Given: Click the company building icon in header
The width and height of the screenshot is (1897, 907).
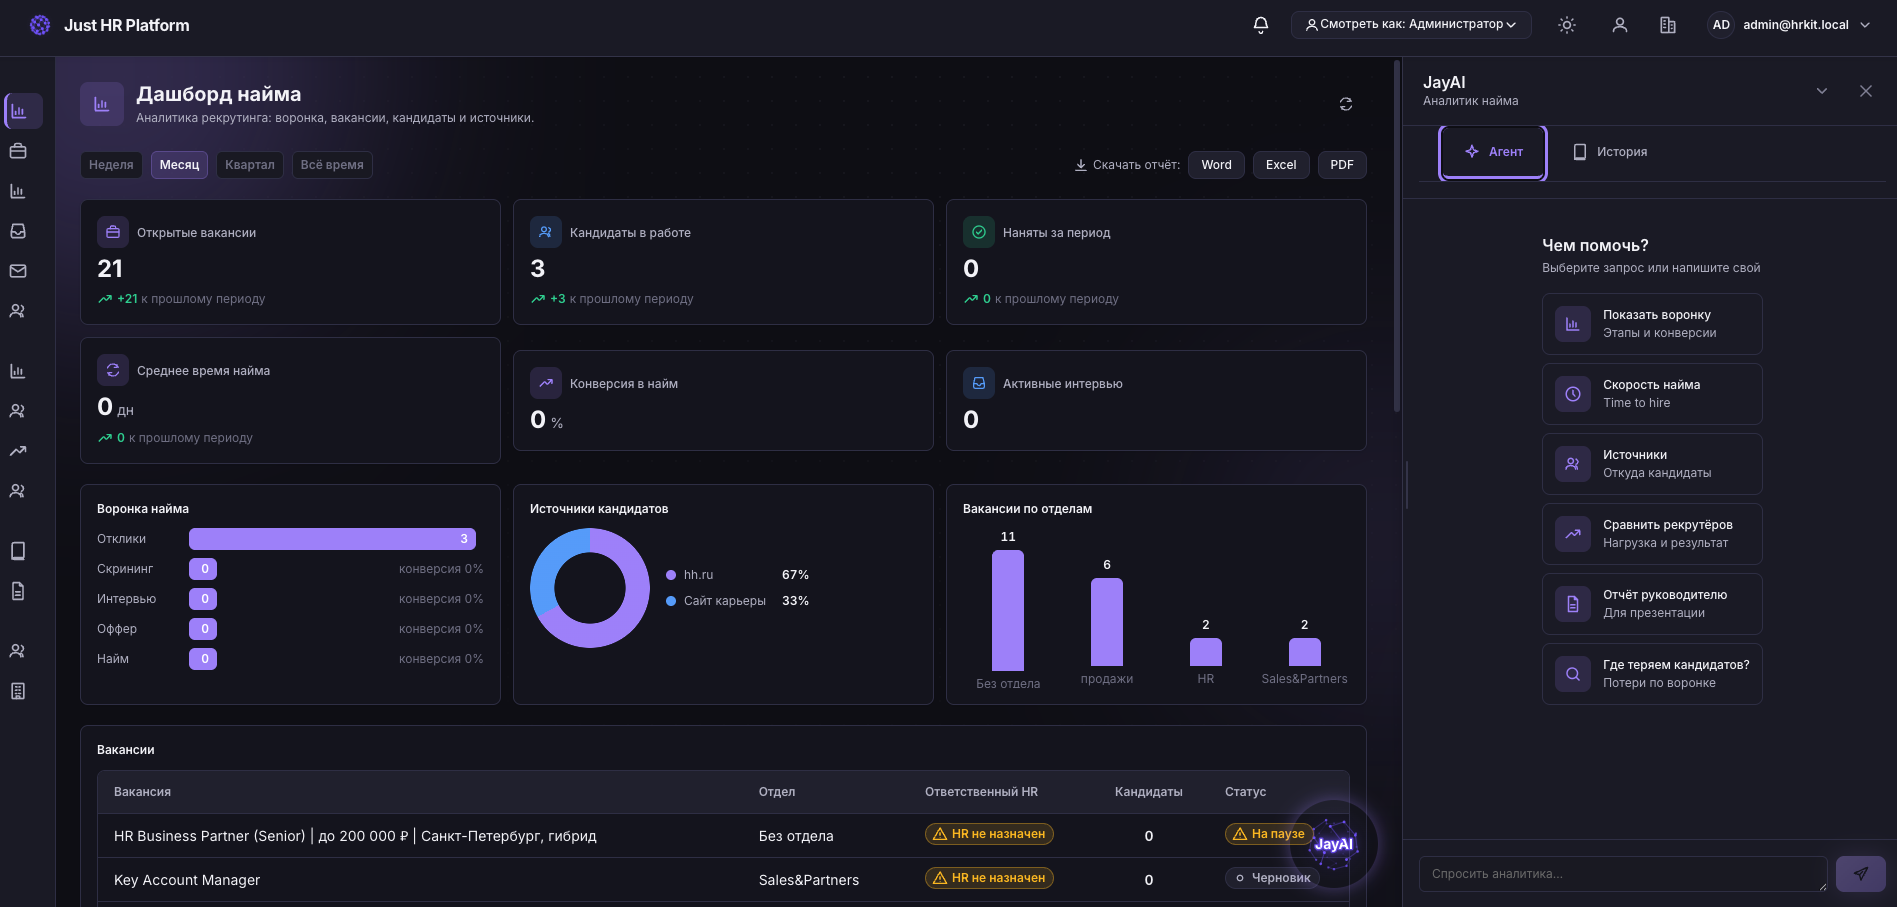Looking at the screenshot, I should click(1668, 25).
